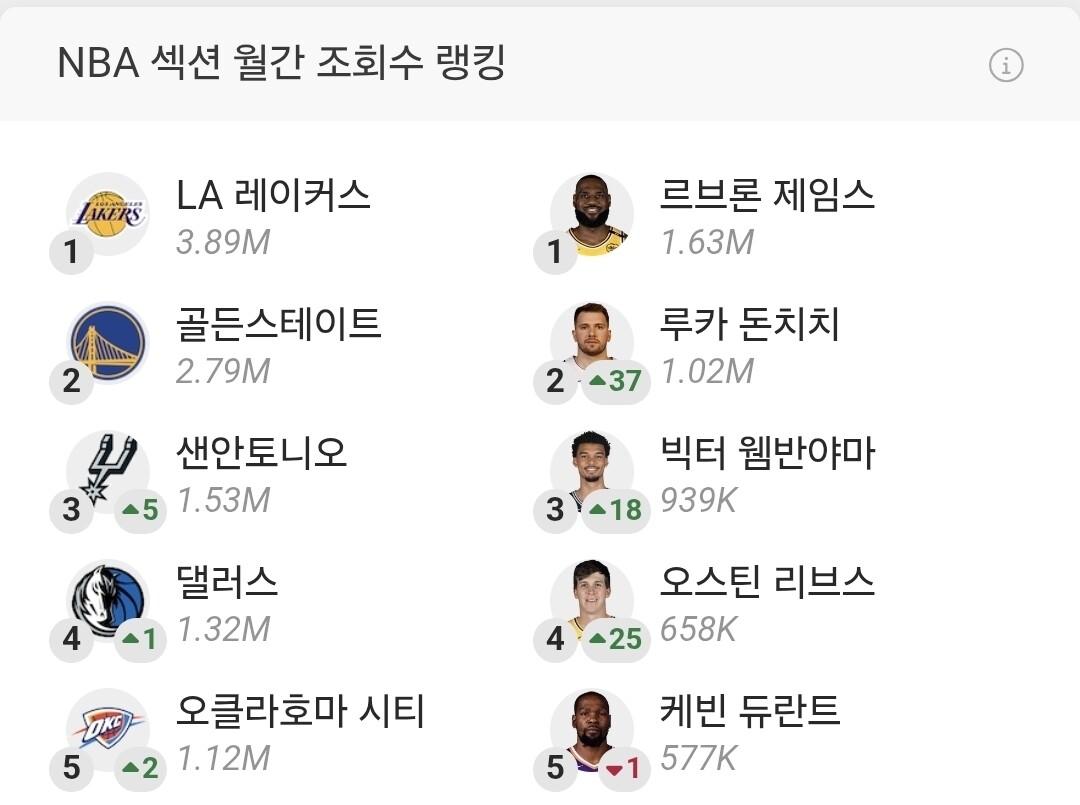Open the 골든스테이트 team link

[x=279, y=324]
